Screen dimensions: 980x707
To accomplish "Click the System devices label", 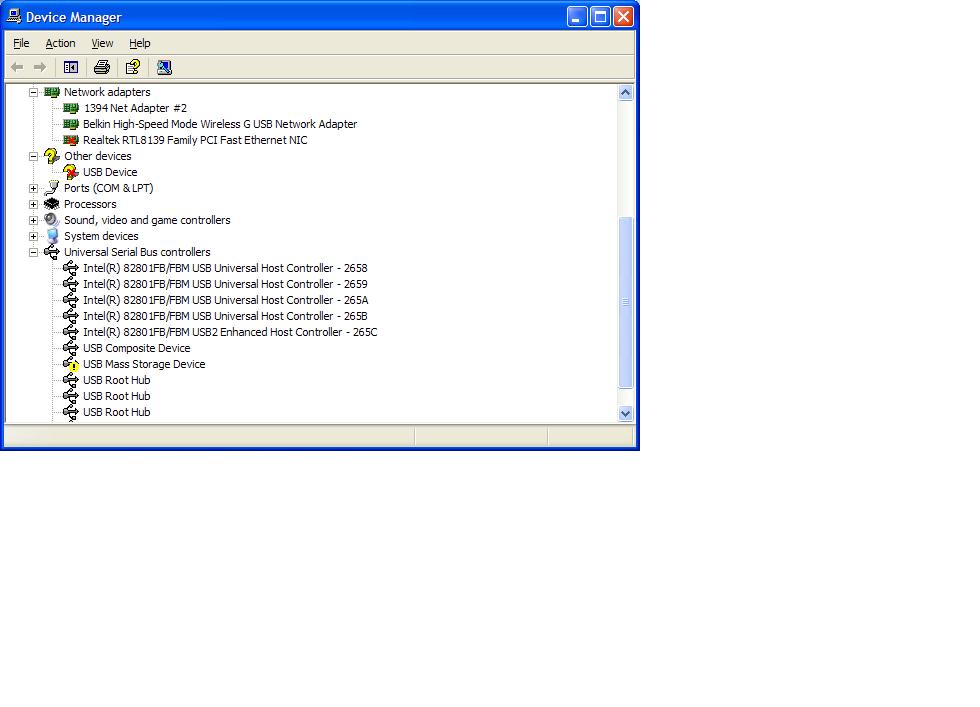I will coord(101,236).
